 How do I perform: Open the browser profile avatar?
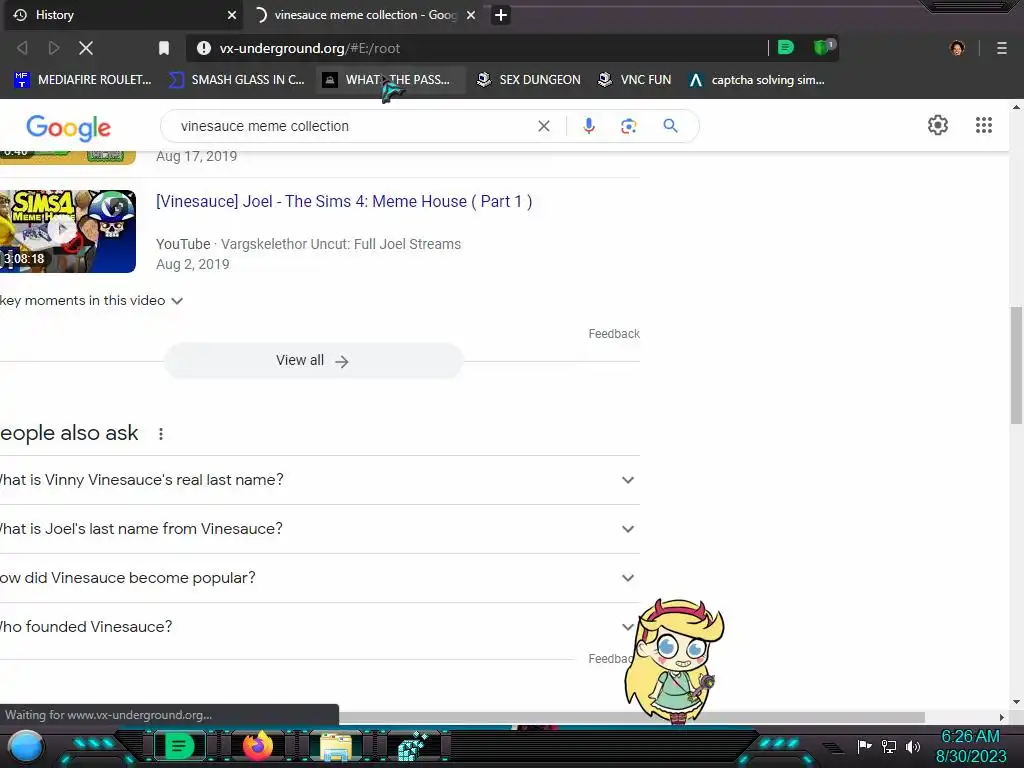(957, 48)
